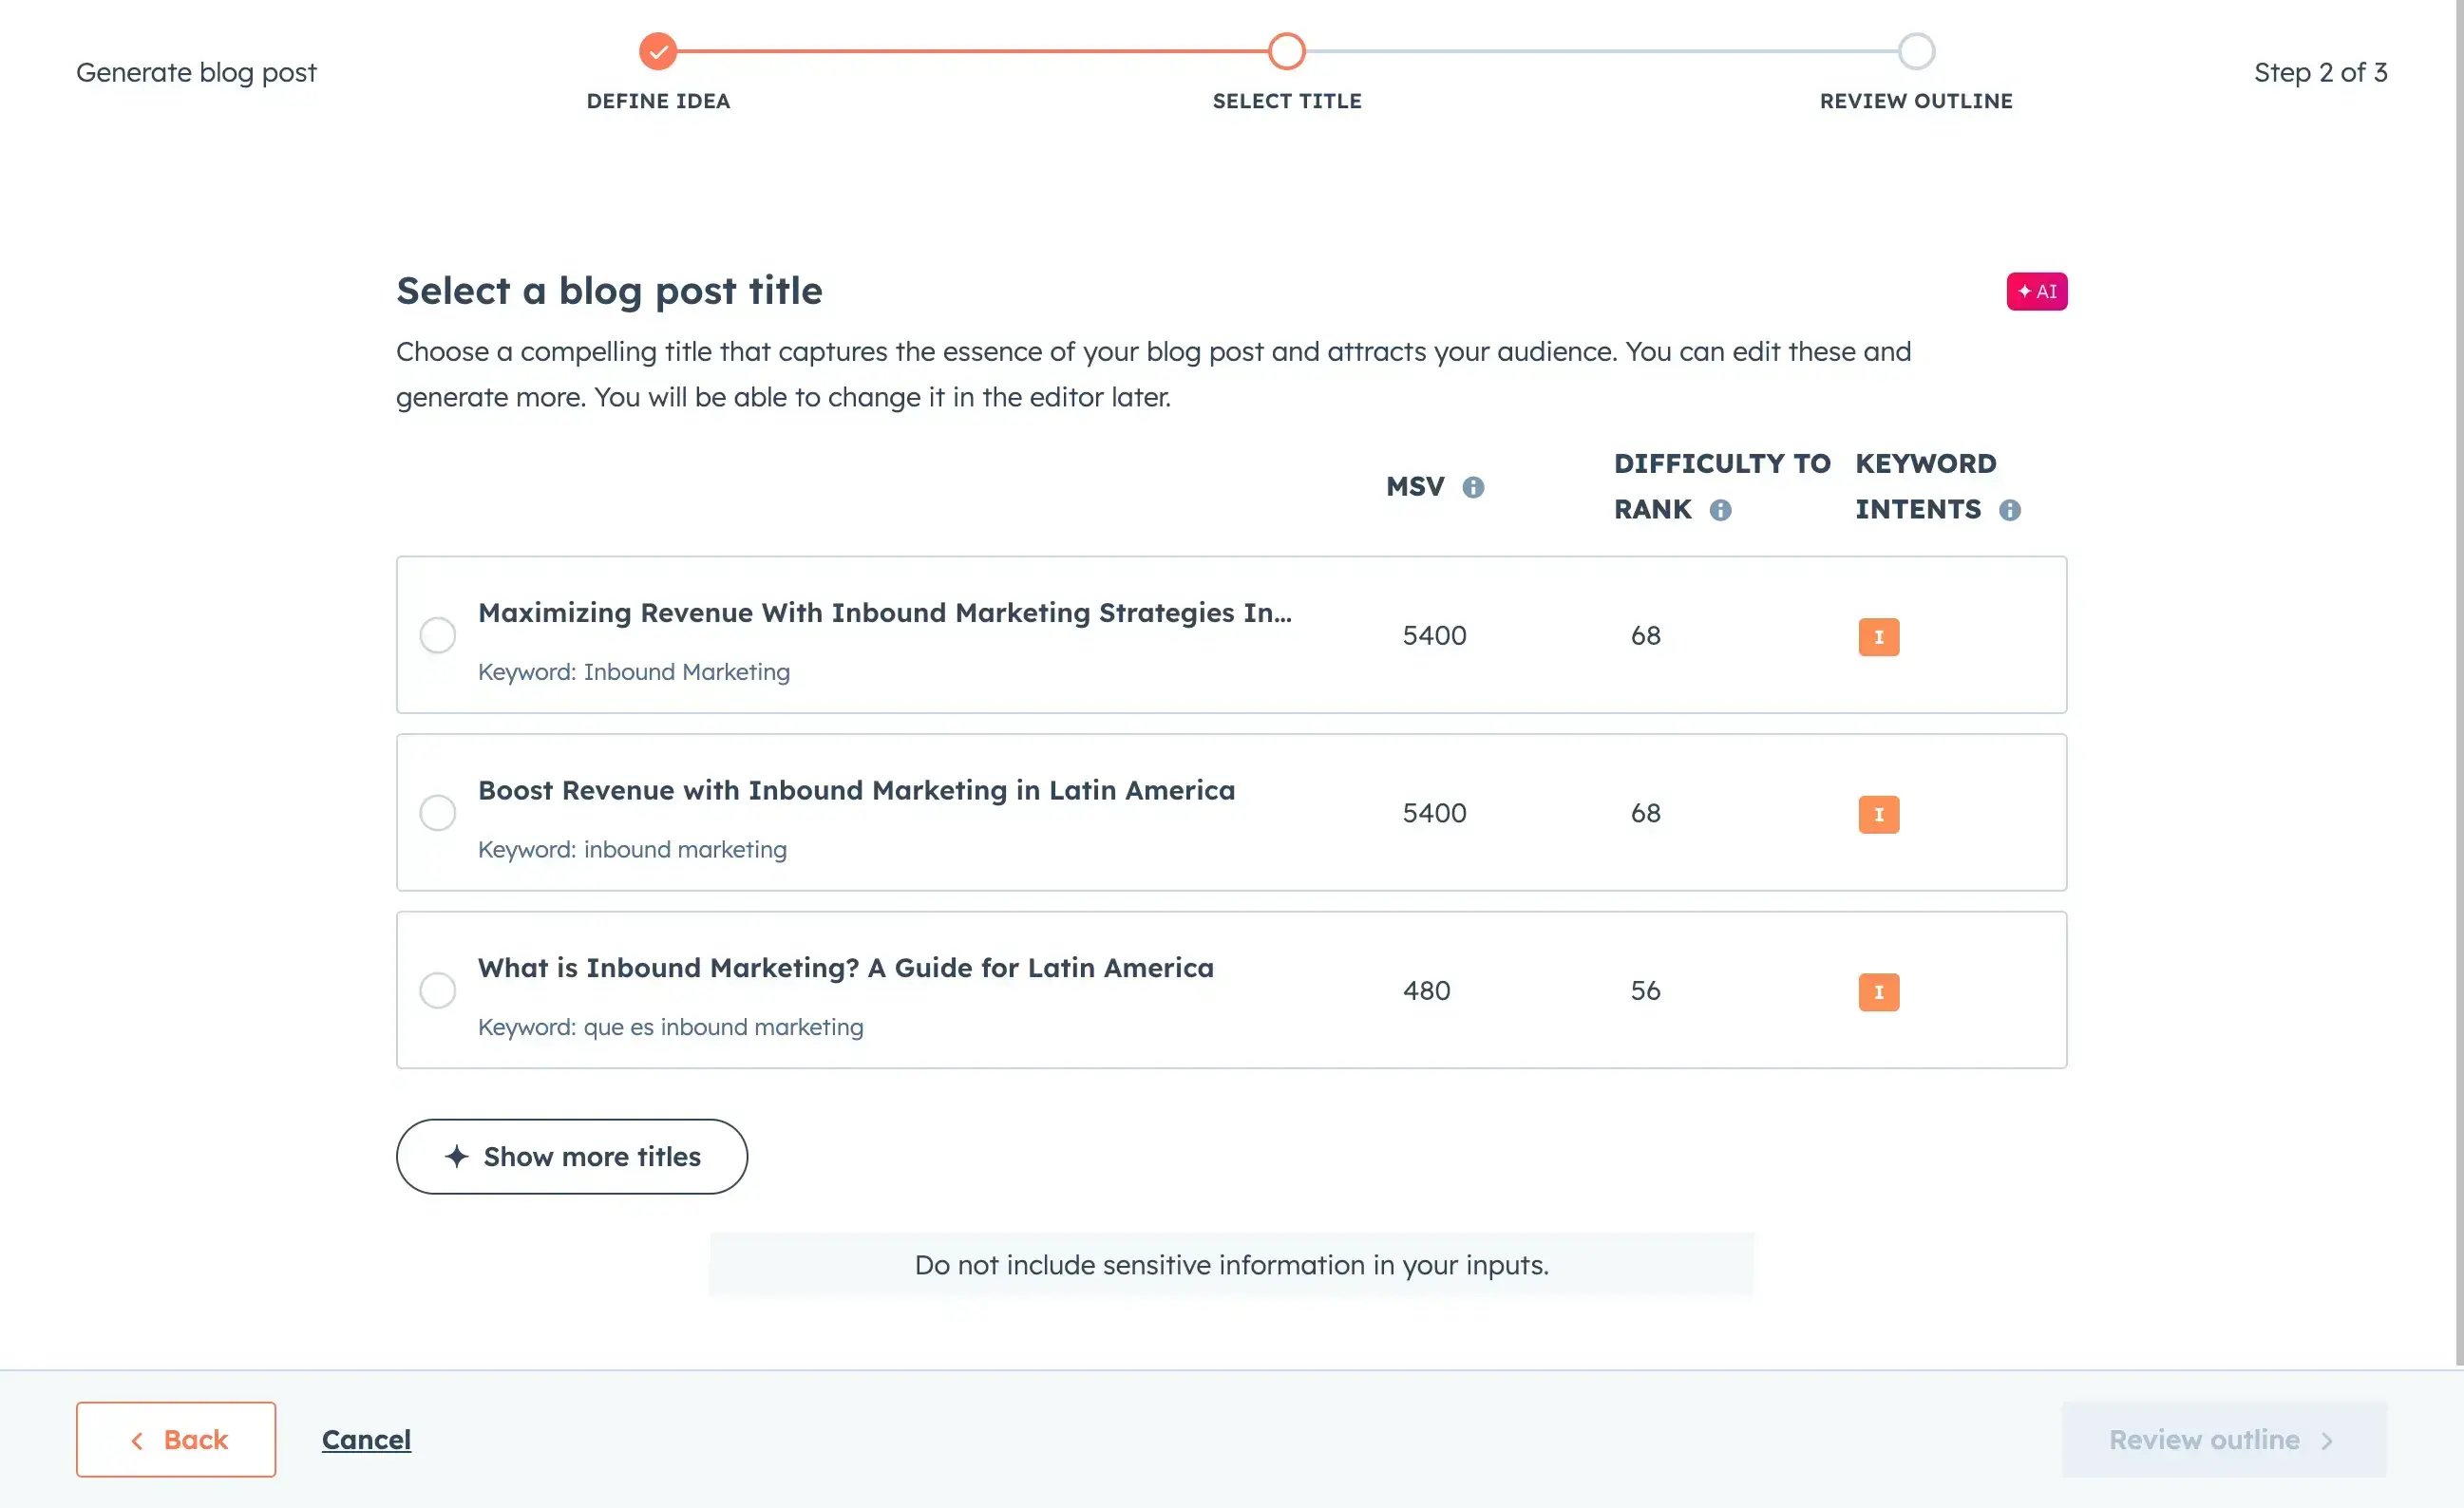This screenshot has width=2464, height=1508.
Task: Select the What is Inbound Marketing title
Action: pyautogui.click(x=437, y=990)
